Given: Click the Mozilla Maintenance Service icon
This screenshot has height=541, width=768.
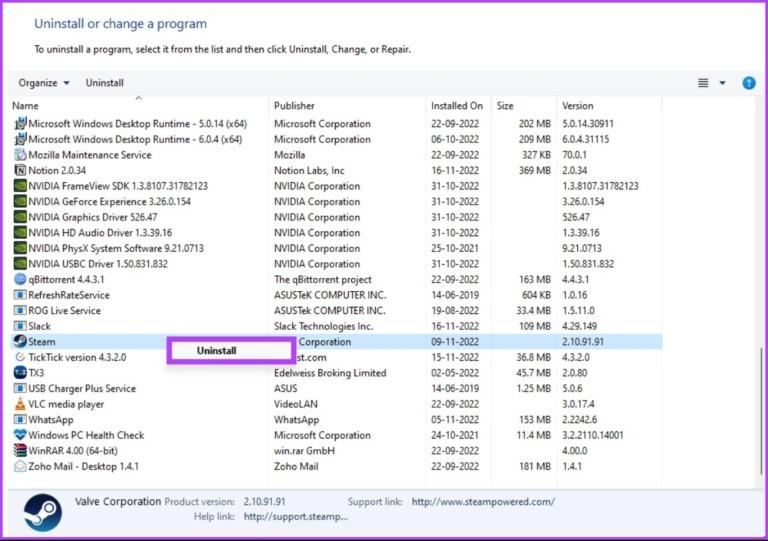Looking at the screenshot, I should pyautogui.click(x=20, y=154).
